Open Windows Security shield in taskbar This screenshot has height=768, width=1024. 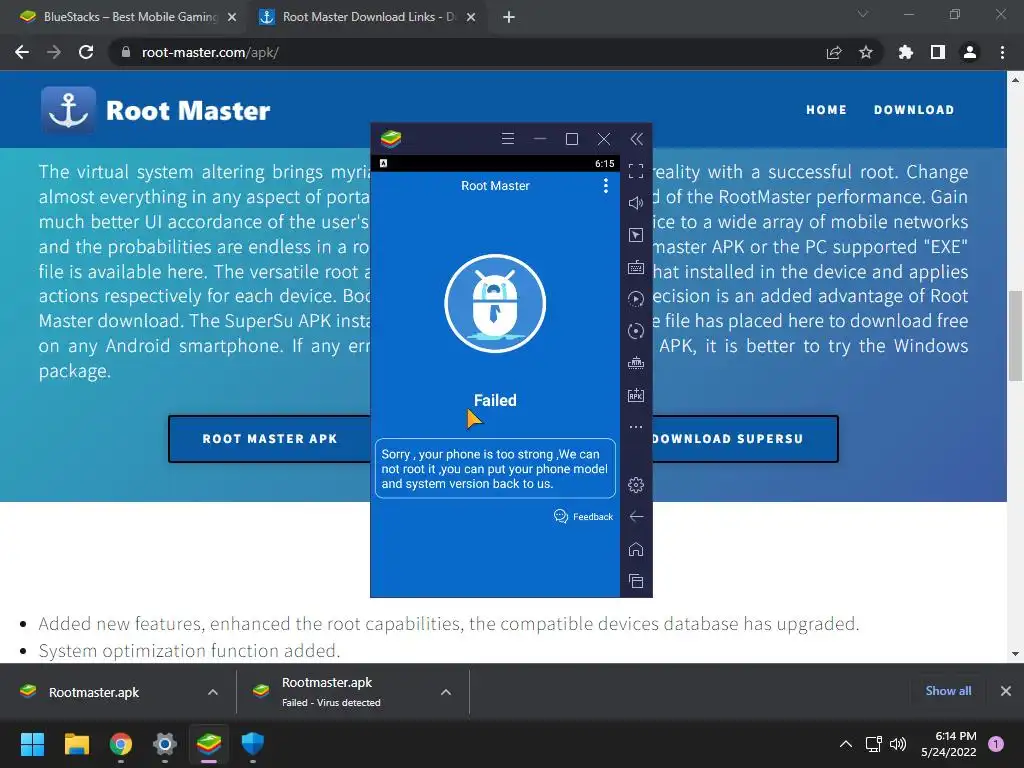[253, 744]
